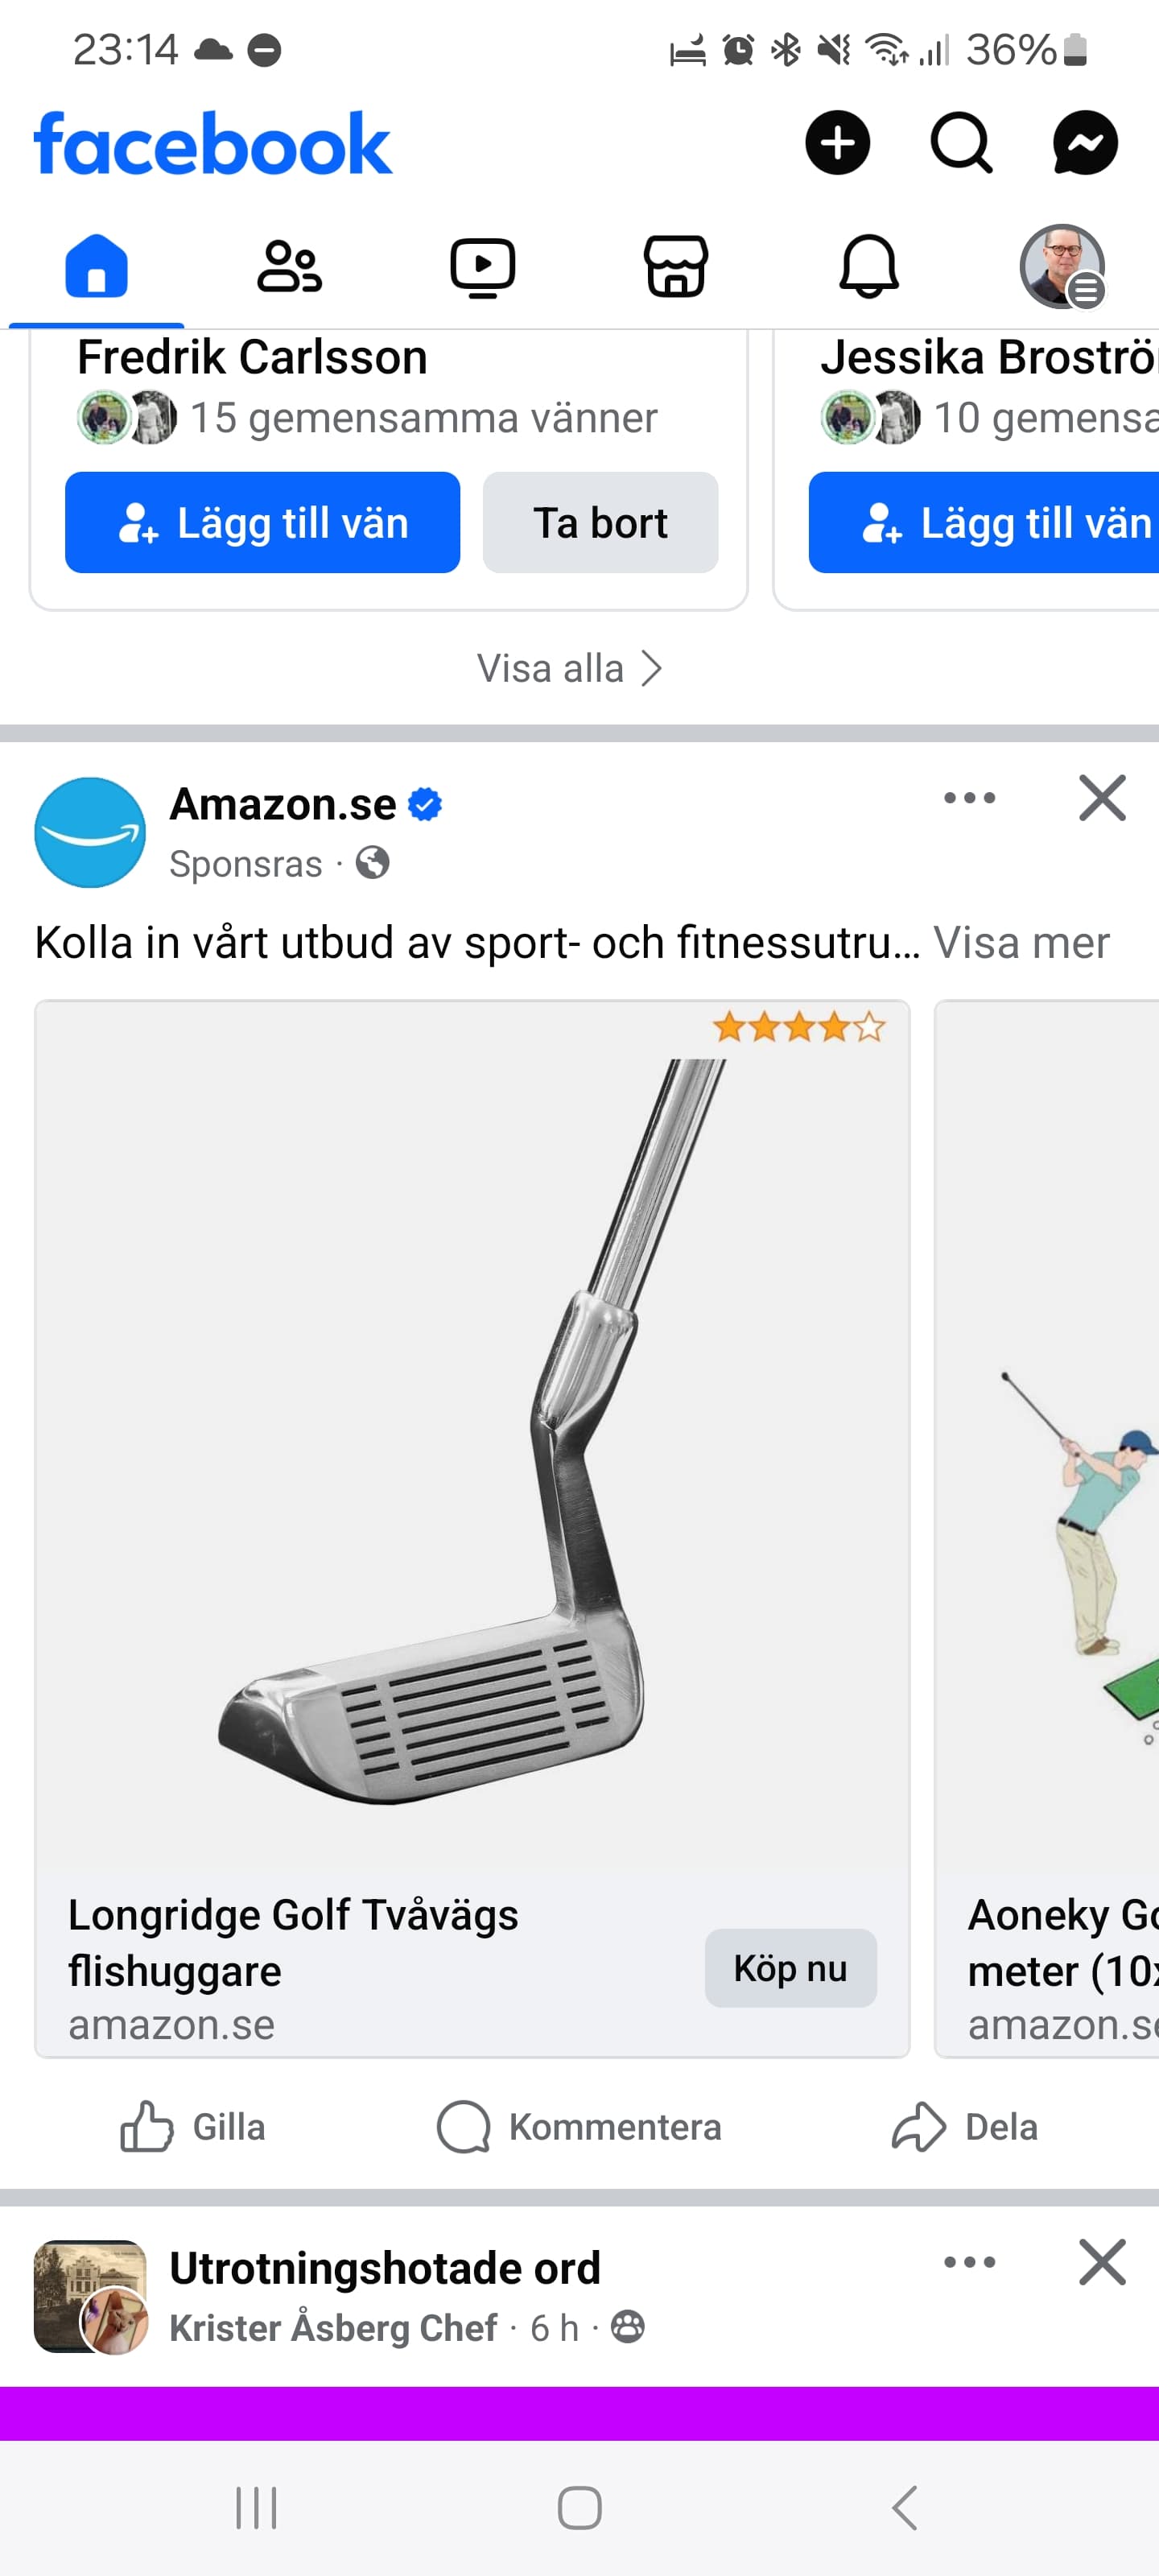Tap the Kommentera comment icon

tap(579, 2126)
